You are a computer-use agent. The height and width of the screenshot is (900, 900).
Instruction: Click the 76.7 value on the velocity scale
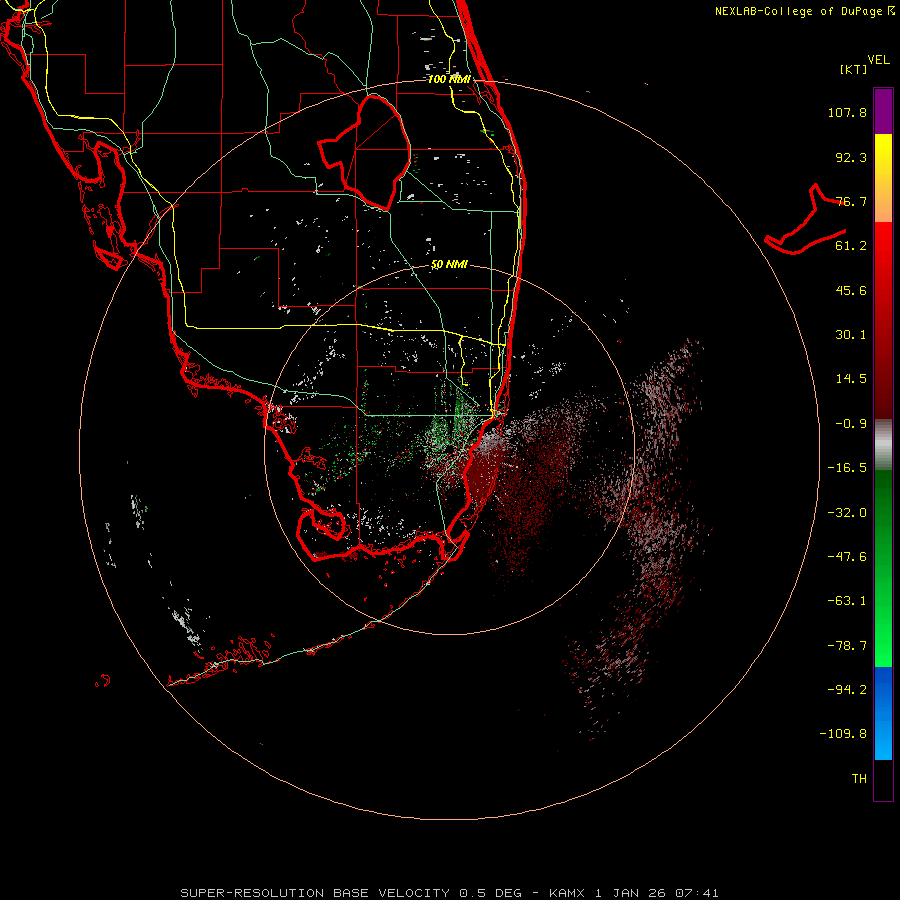[851, 201]
